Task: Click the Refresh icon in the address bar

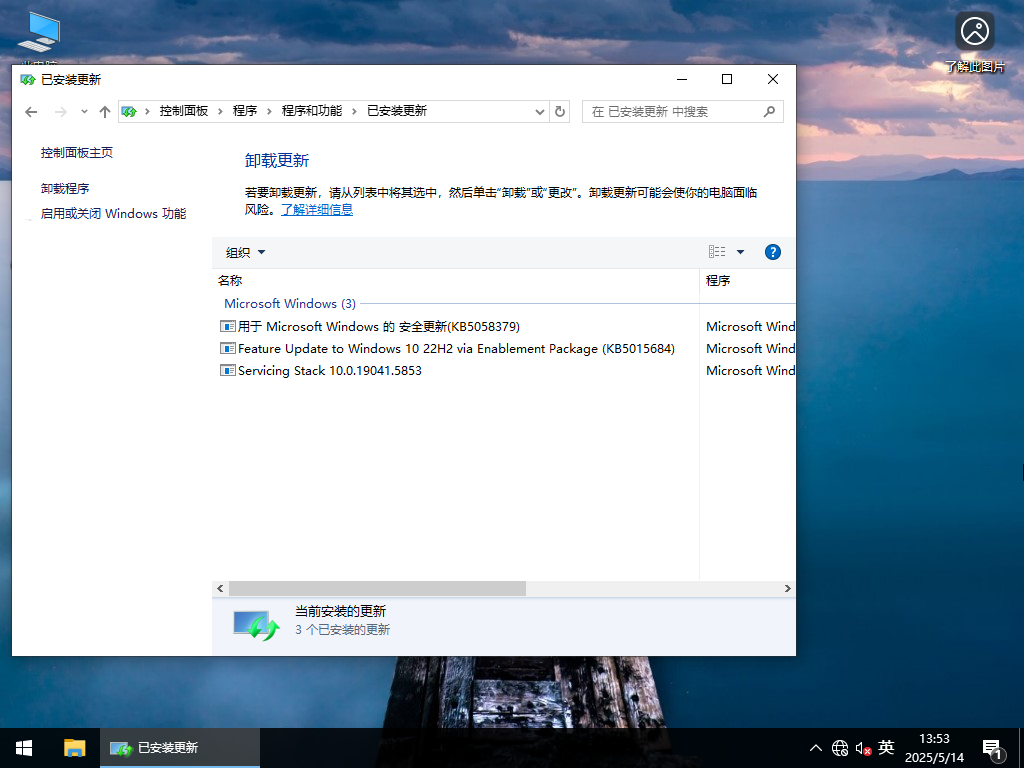Action: 559,111
